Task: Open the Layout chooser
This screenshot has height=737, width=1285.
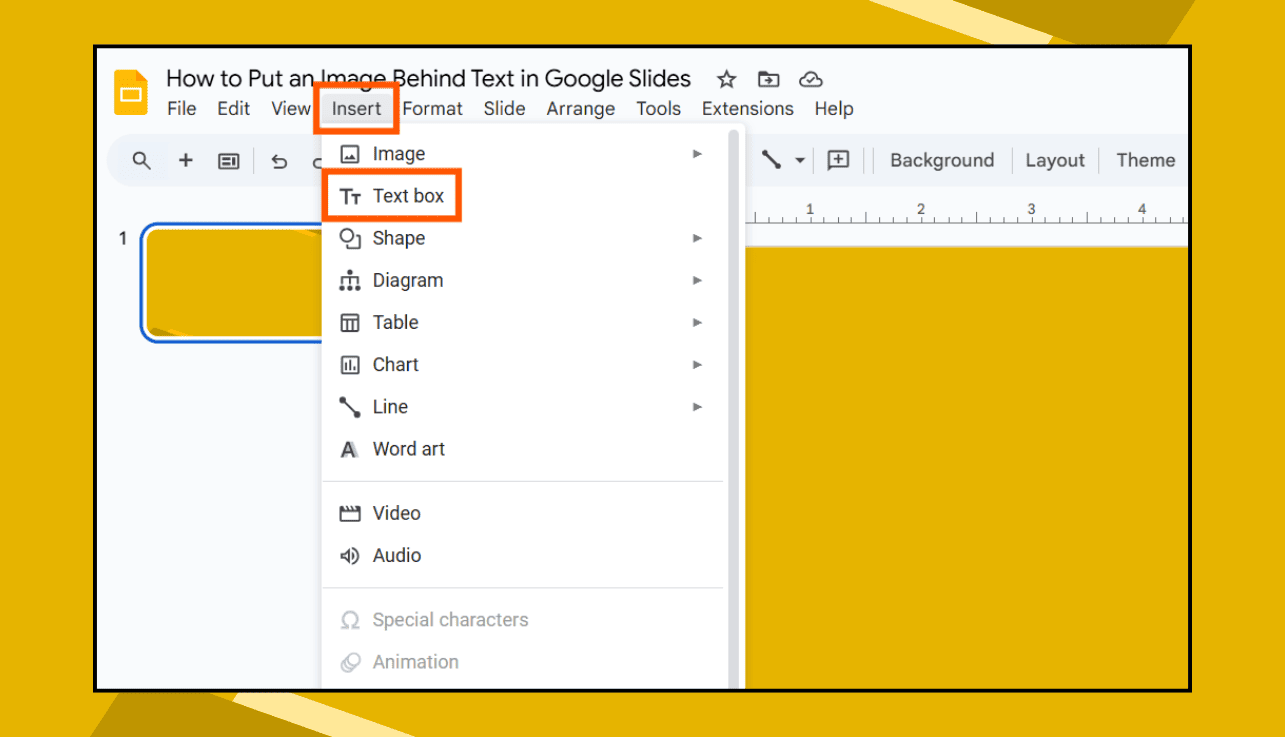Action: pyautogui.click(x=1055, y=160)
